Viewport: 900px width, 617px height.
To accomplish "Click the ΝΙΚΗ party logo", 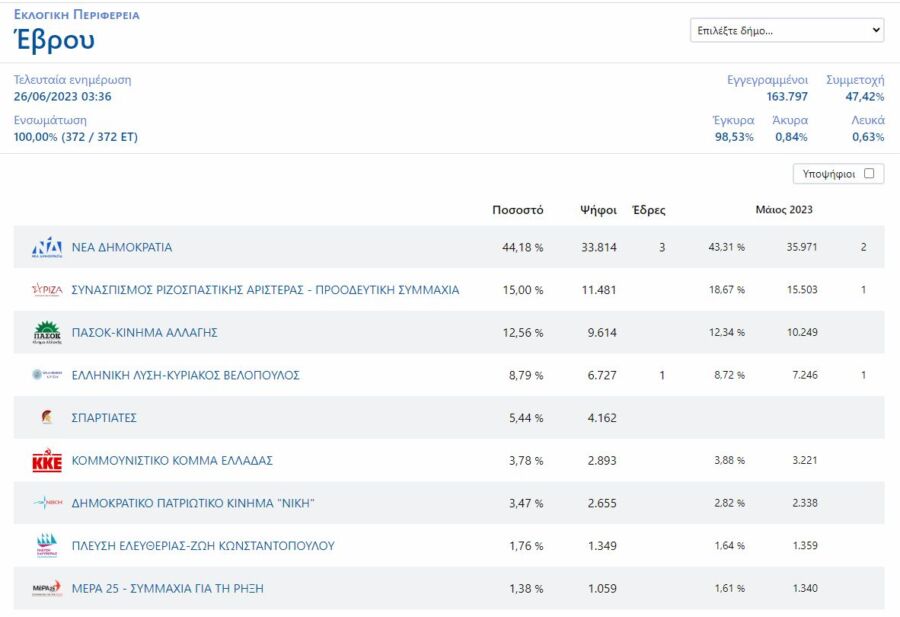I will 47,503.
